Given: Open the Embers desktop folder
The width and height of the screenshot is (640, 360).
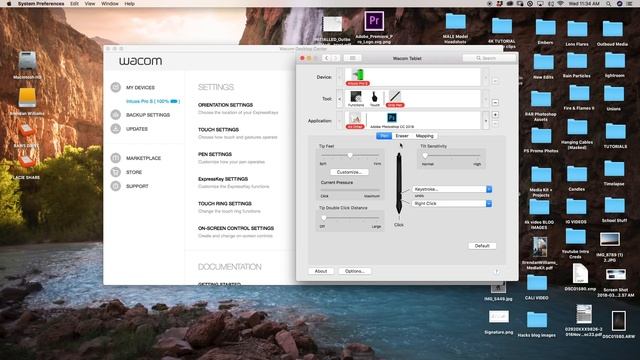Looking at the screenshot, I should 545,28.
